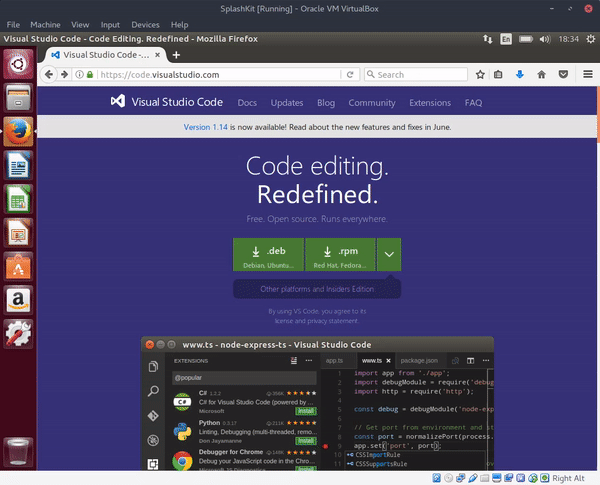Click the Firefox back arrow button
Image resolution: width=600 pixels, height=485 pixels.
point(49,74)
